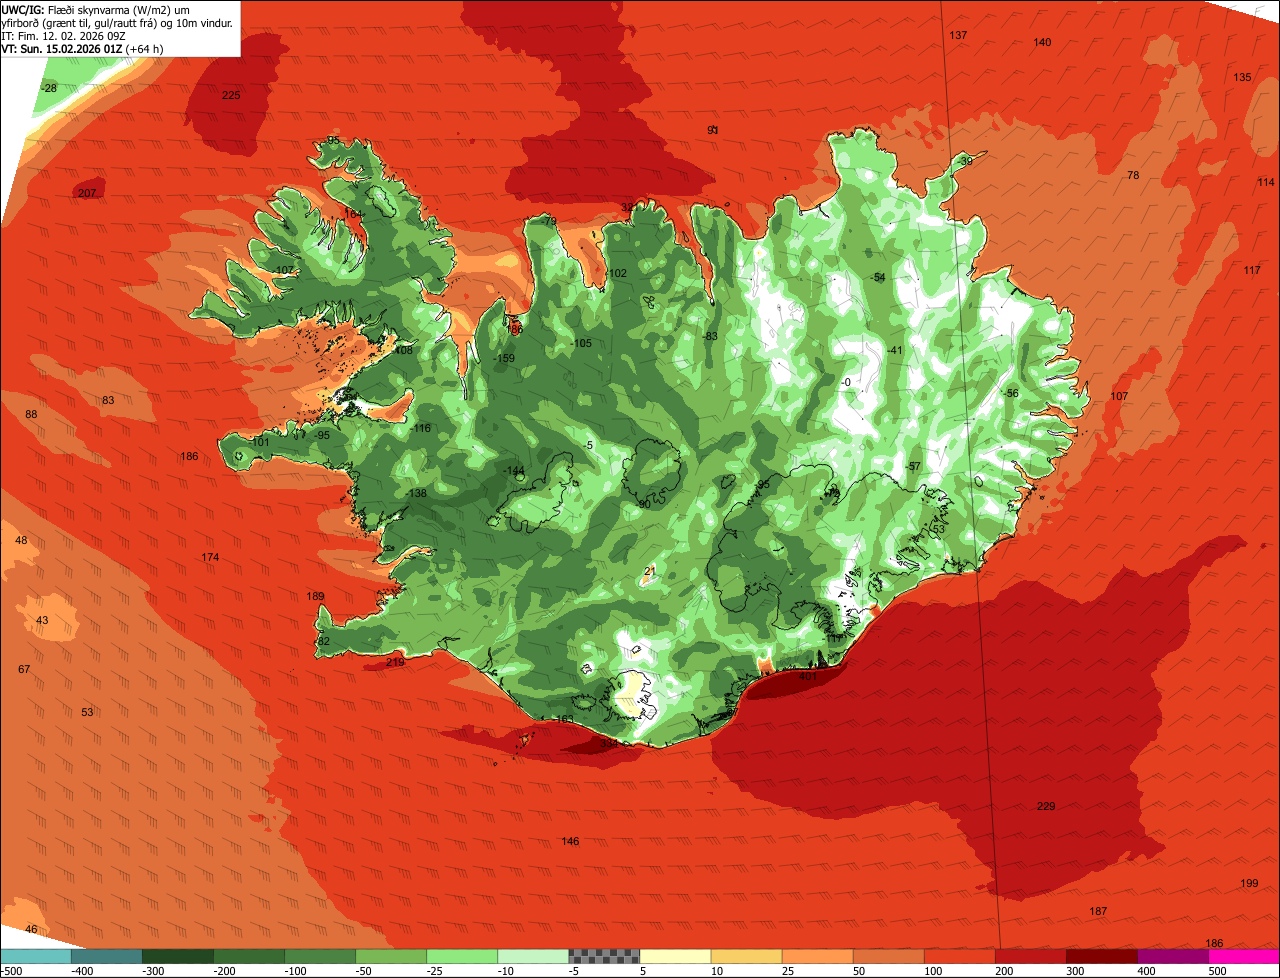Screen dimensions: 1280x978
Task: Pick the pale green -10 to -5 swatch
Action: pos(533,957)
